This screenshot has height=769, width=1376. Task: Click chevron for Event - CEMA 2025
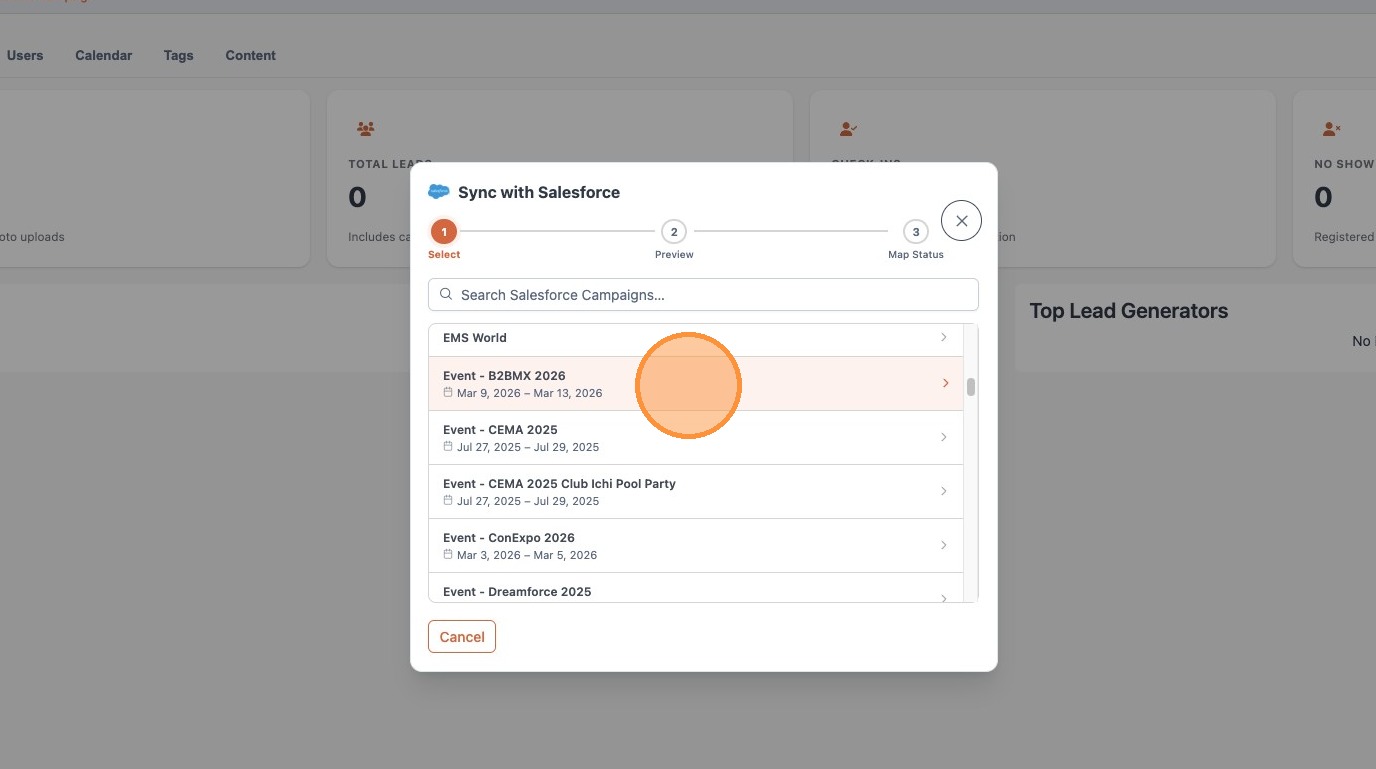(944, 437)
